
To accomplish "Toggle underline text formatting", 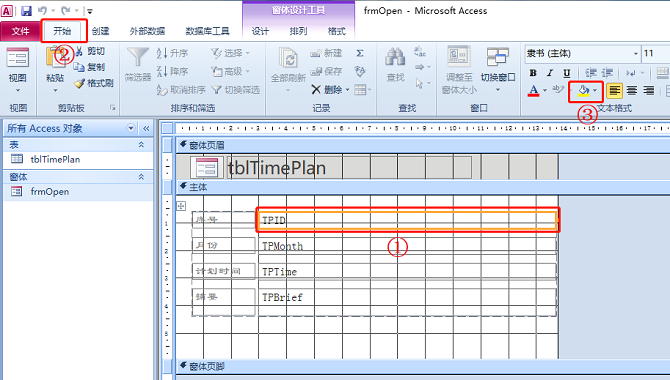I will [x=566, y=73].
